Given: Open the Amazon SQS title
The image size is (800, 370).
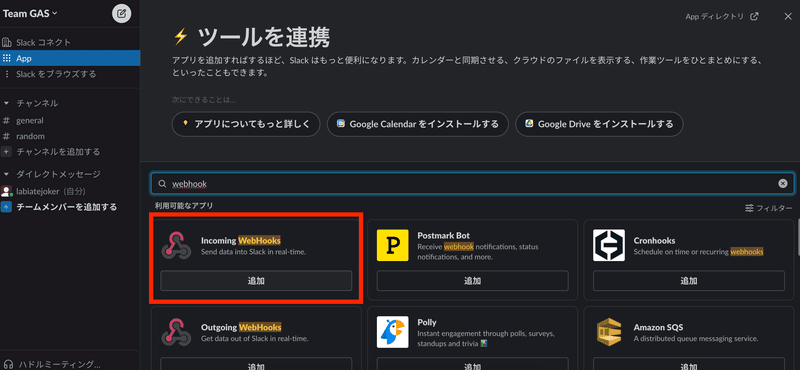Looking at the screenshot, I should click(x=658, y=327).
